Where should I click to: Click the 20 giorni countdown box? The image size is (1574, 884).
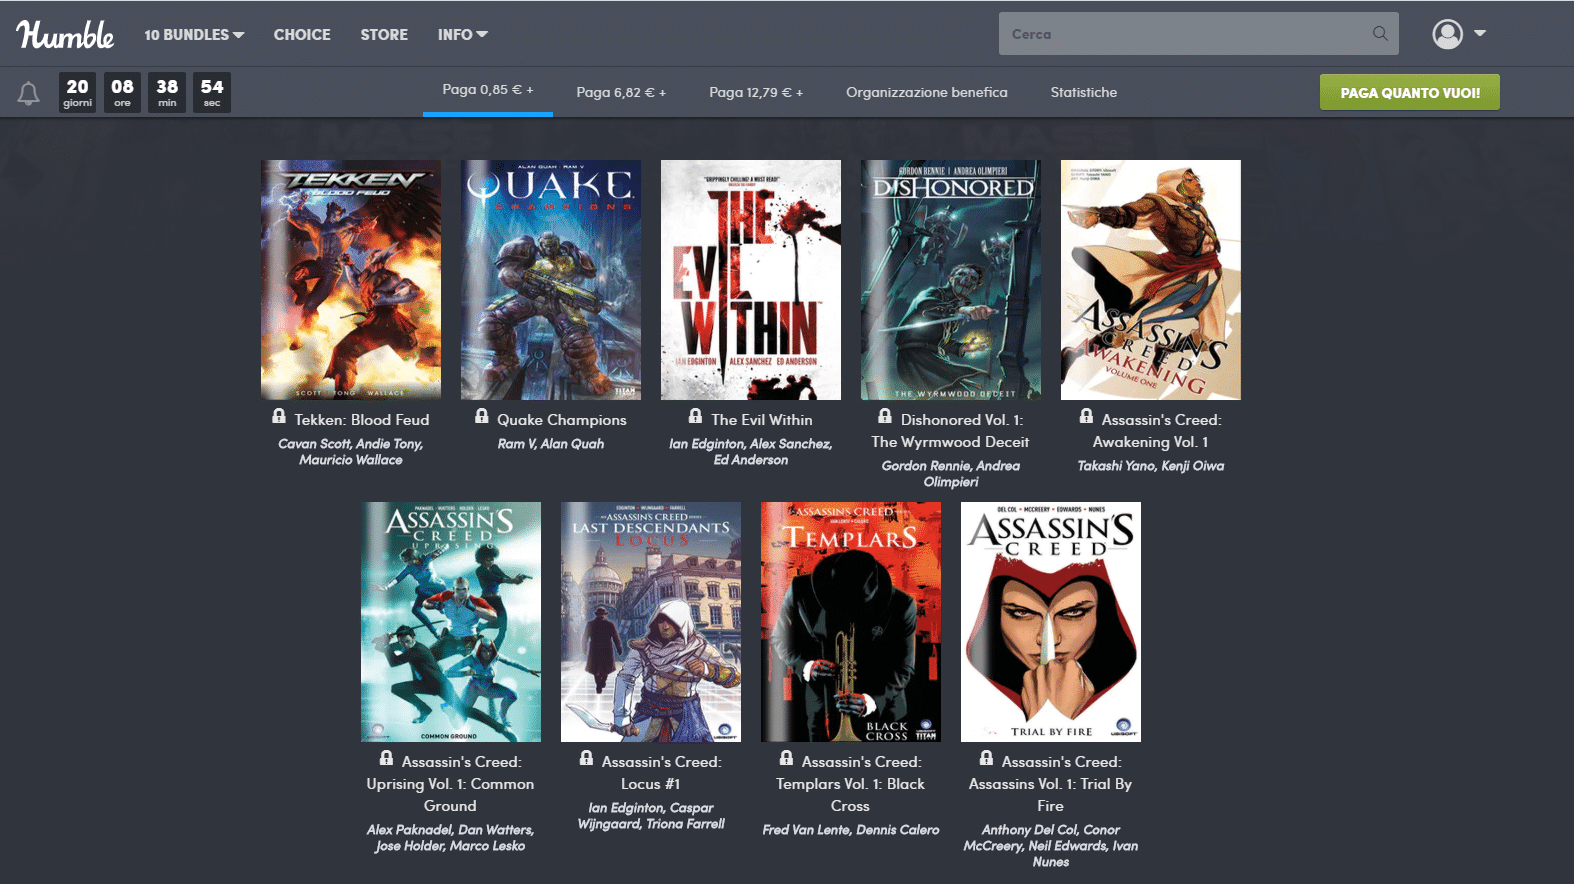point(77,92)
